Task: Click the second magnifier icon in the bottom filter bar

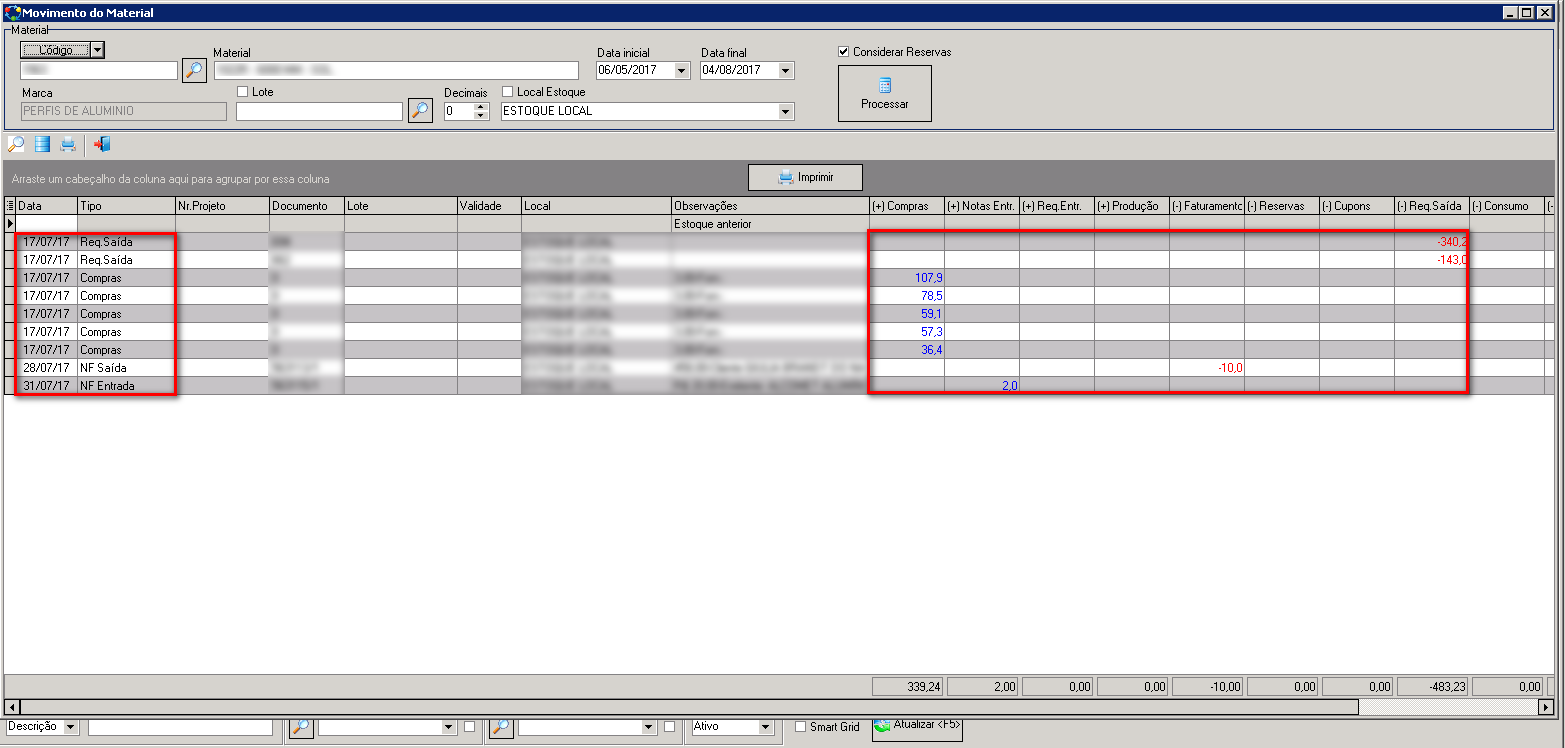Action: tap(501, 728)
